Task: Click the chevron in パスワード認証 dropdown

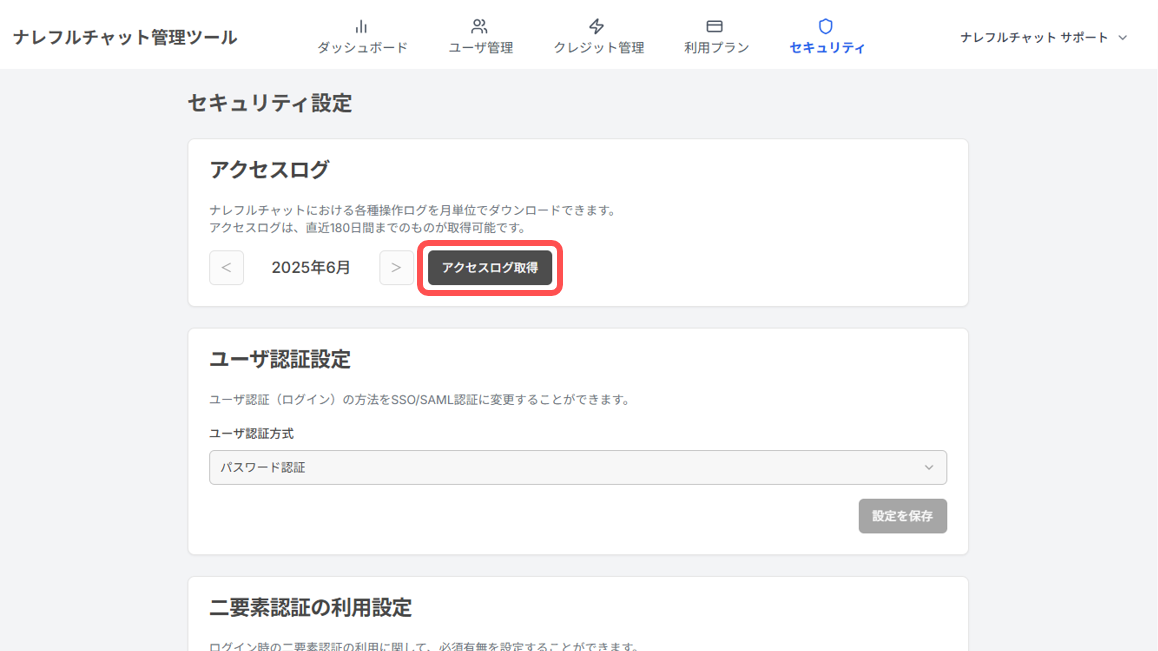Action: (928, 467)
